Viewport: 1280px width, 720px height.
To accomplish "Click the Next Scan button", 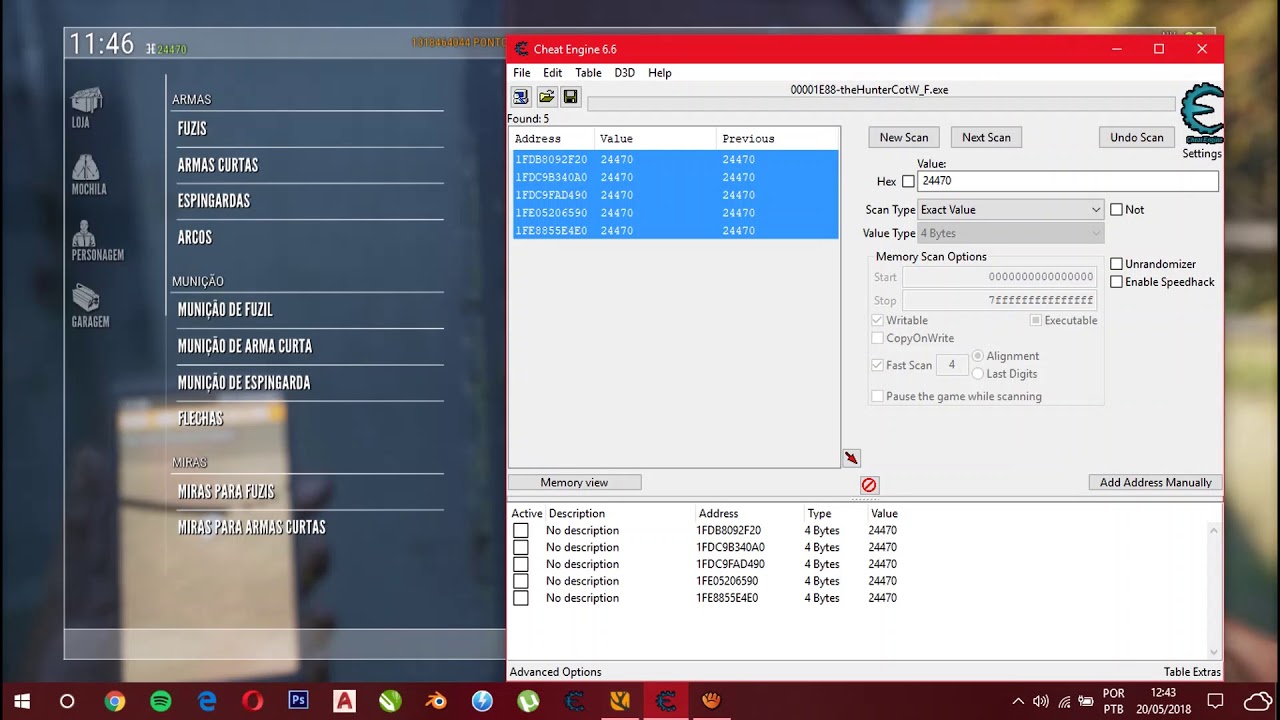I will [x=986, y=137].
